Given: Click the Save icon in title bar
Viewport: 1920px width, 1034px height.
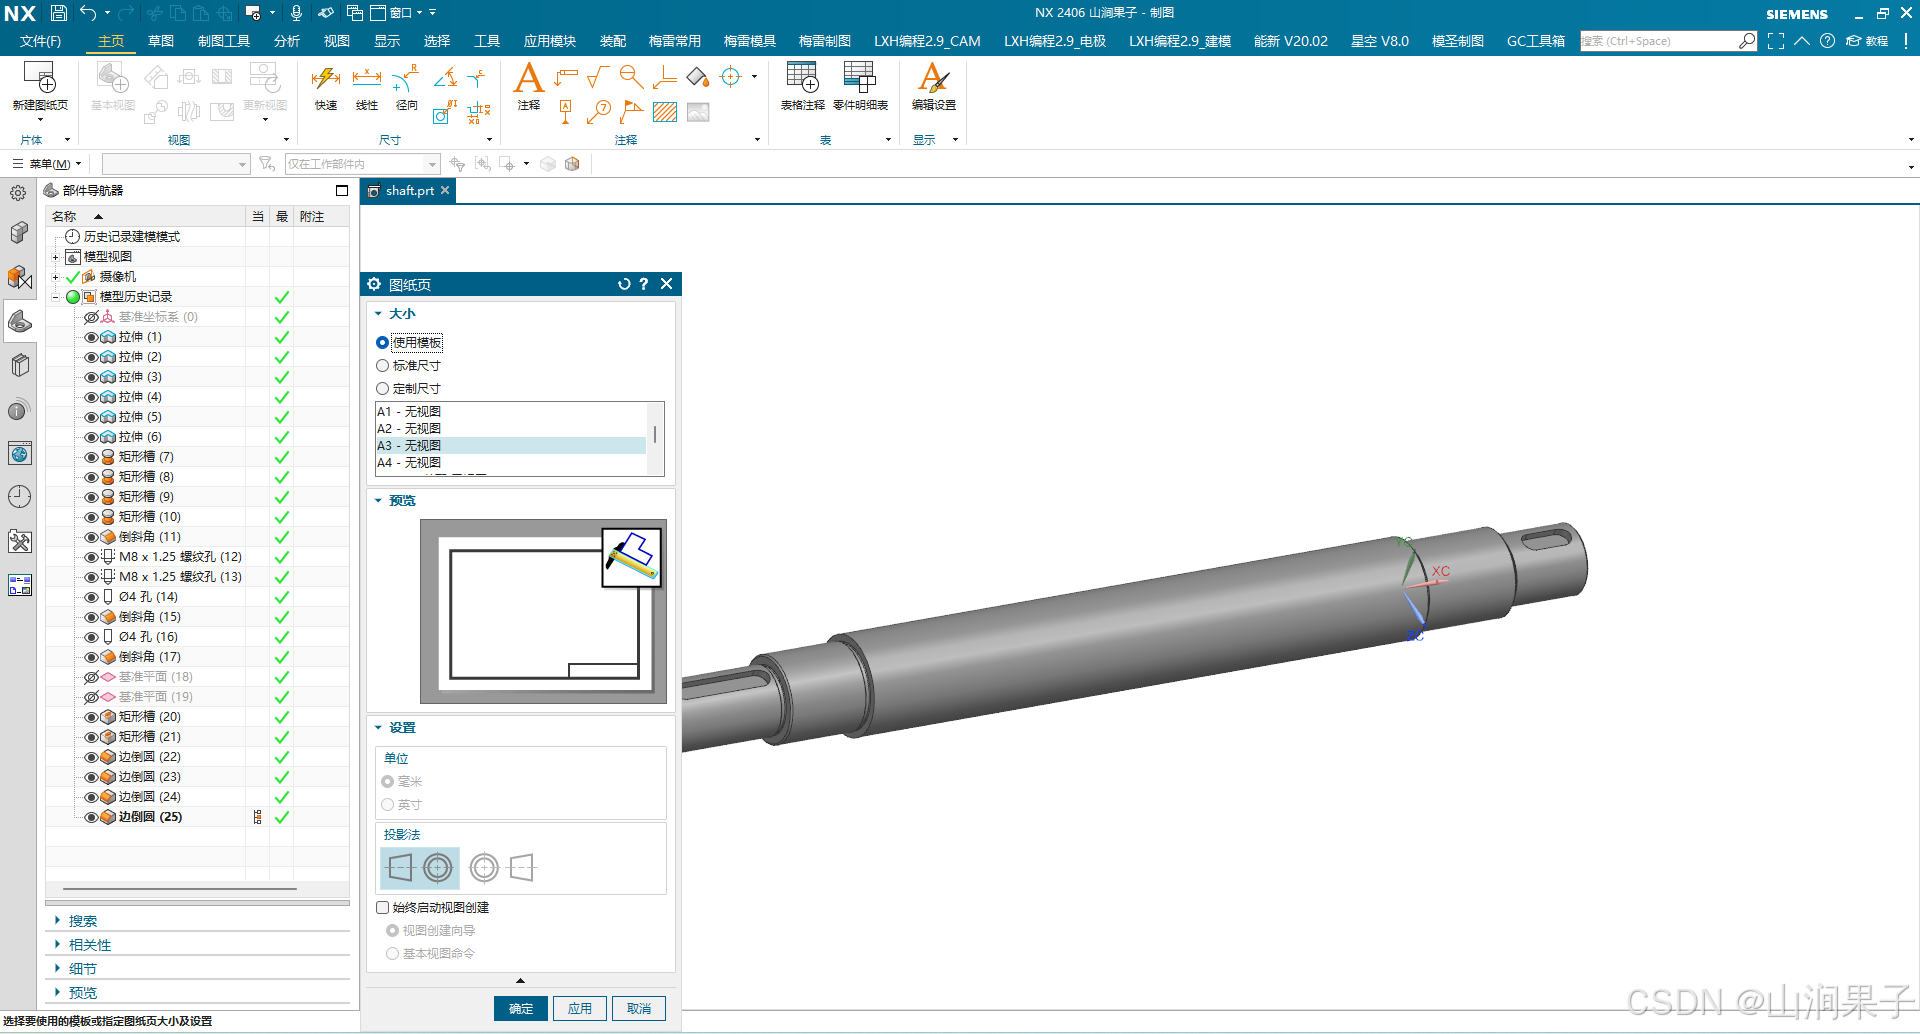Looking at the screenshot, I should 59,13.
